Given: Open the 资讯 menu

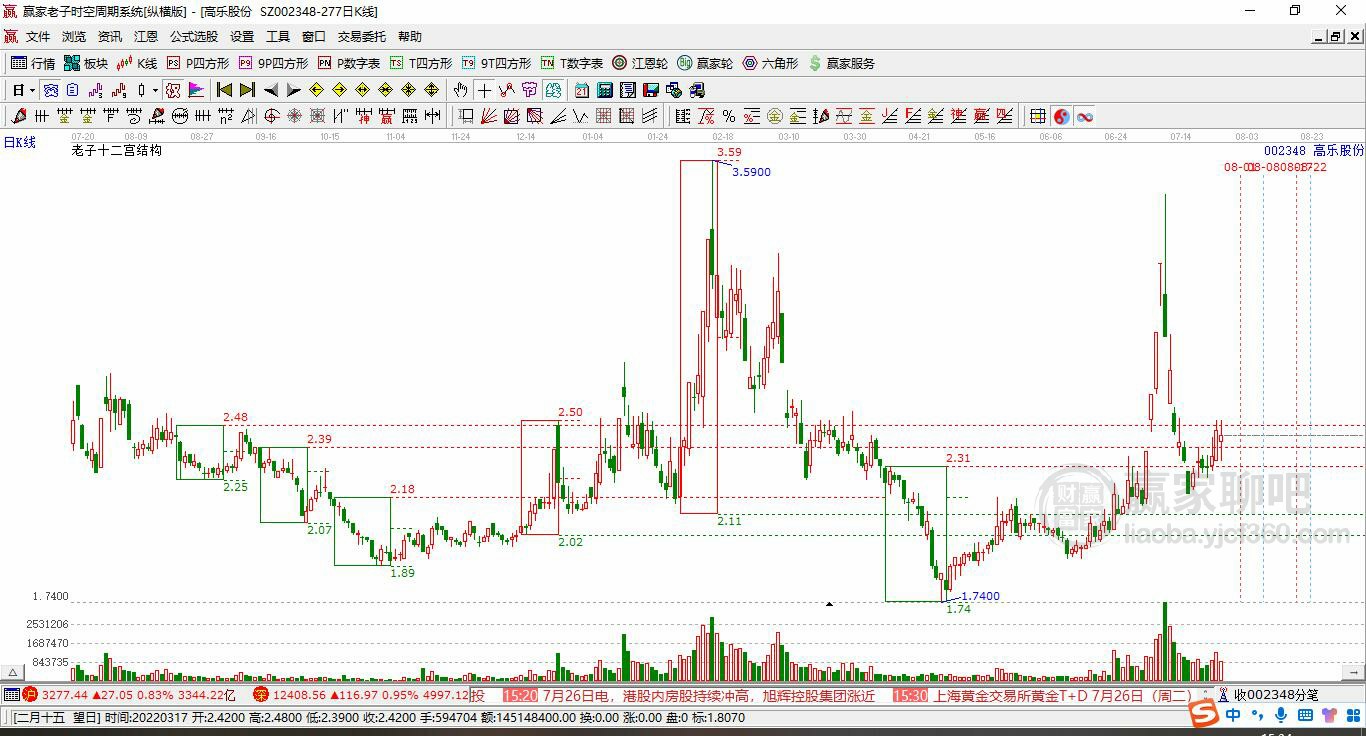Looking at the screenshot, I should (110, 37).
